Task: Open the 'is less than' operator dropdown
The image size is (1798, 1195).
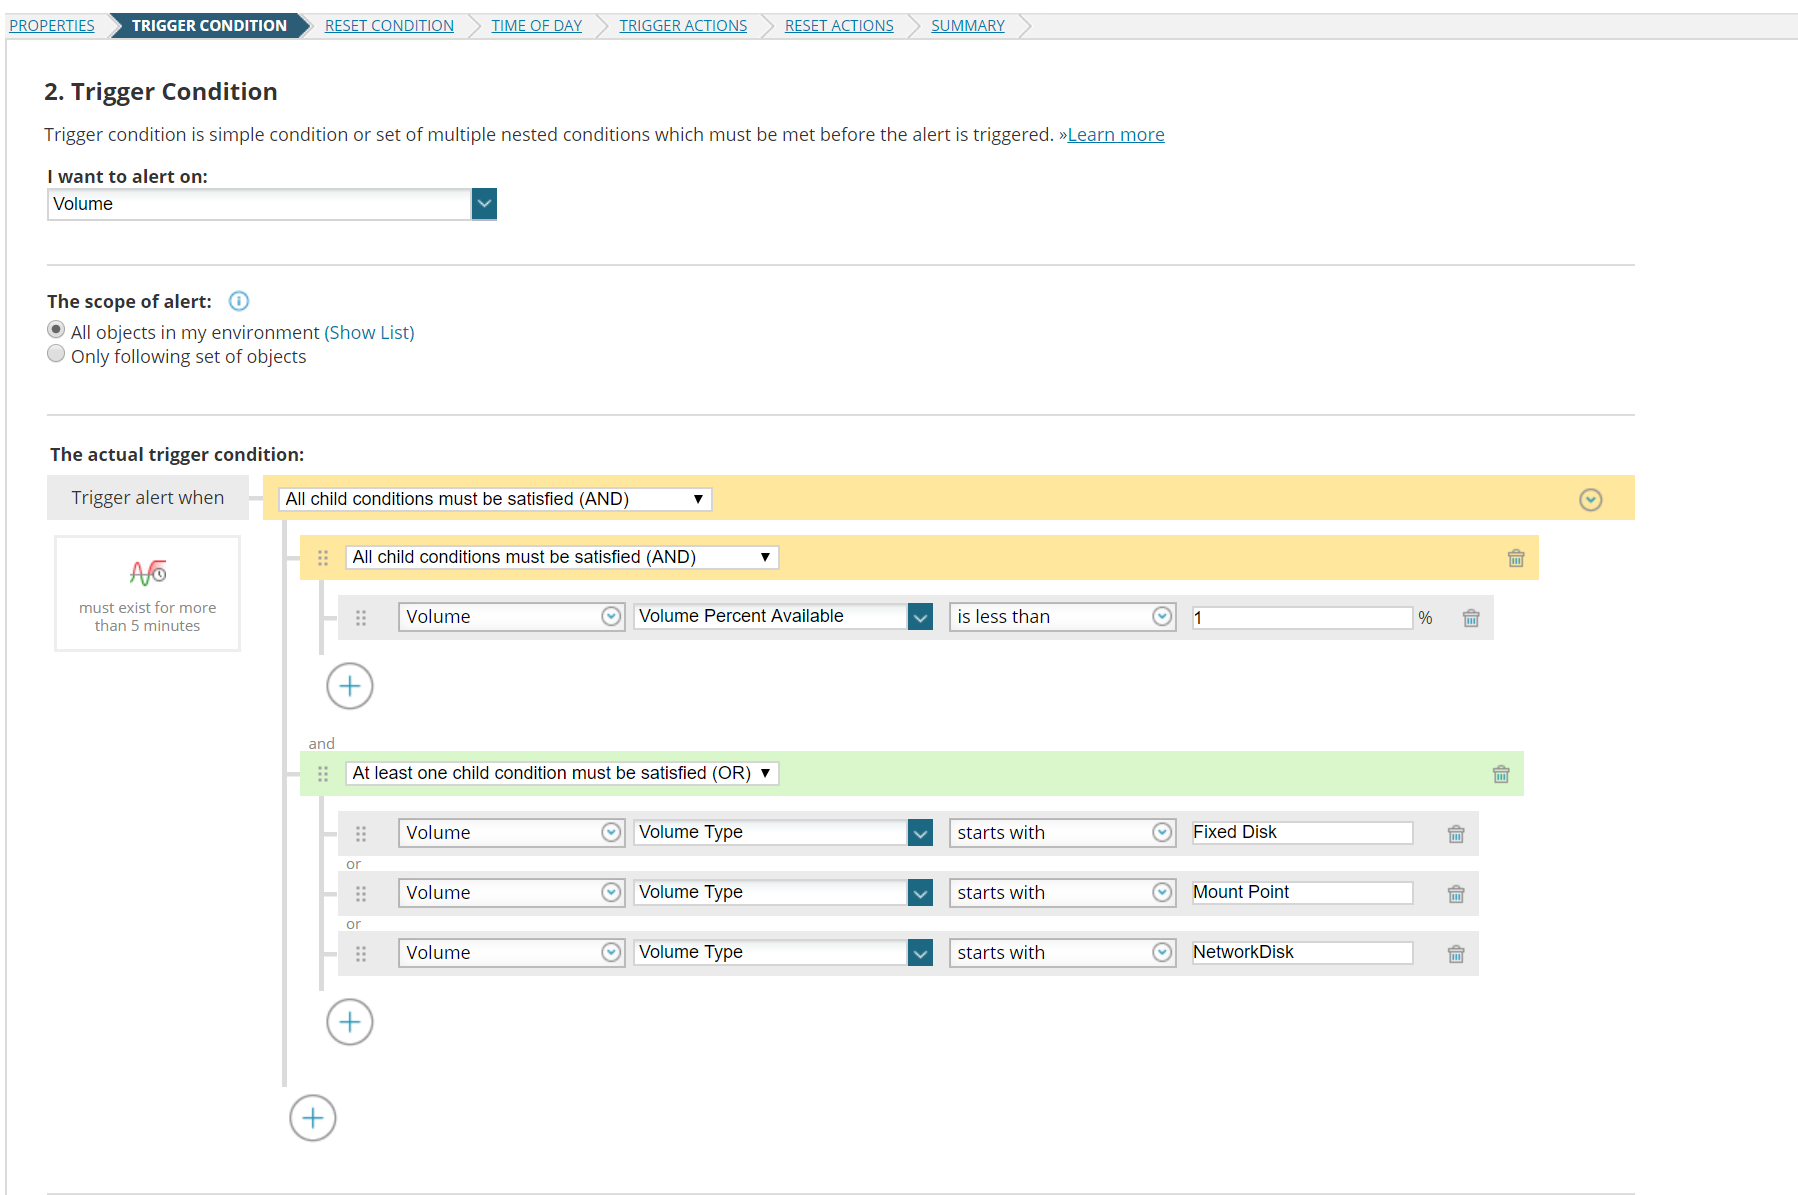Action: [x=1062, y=617]
